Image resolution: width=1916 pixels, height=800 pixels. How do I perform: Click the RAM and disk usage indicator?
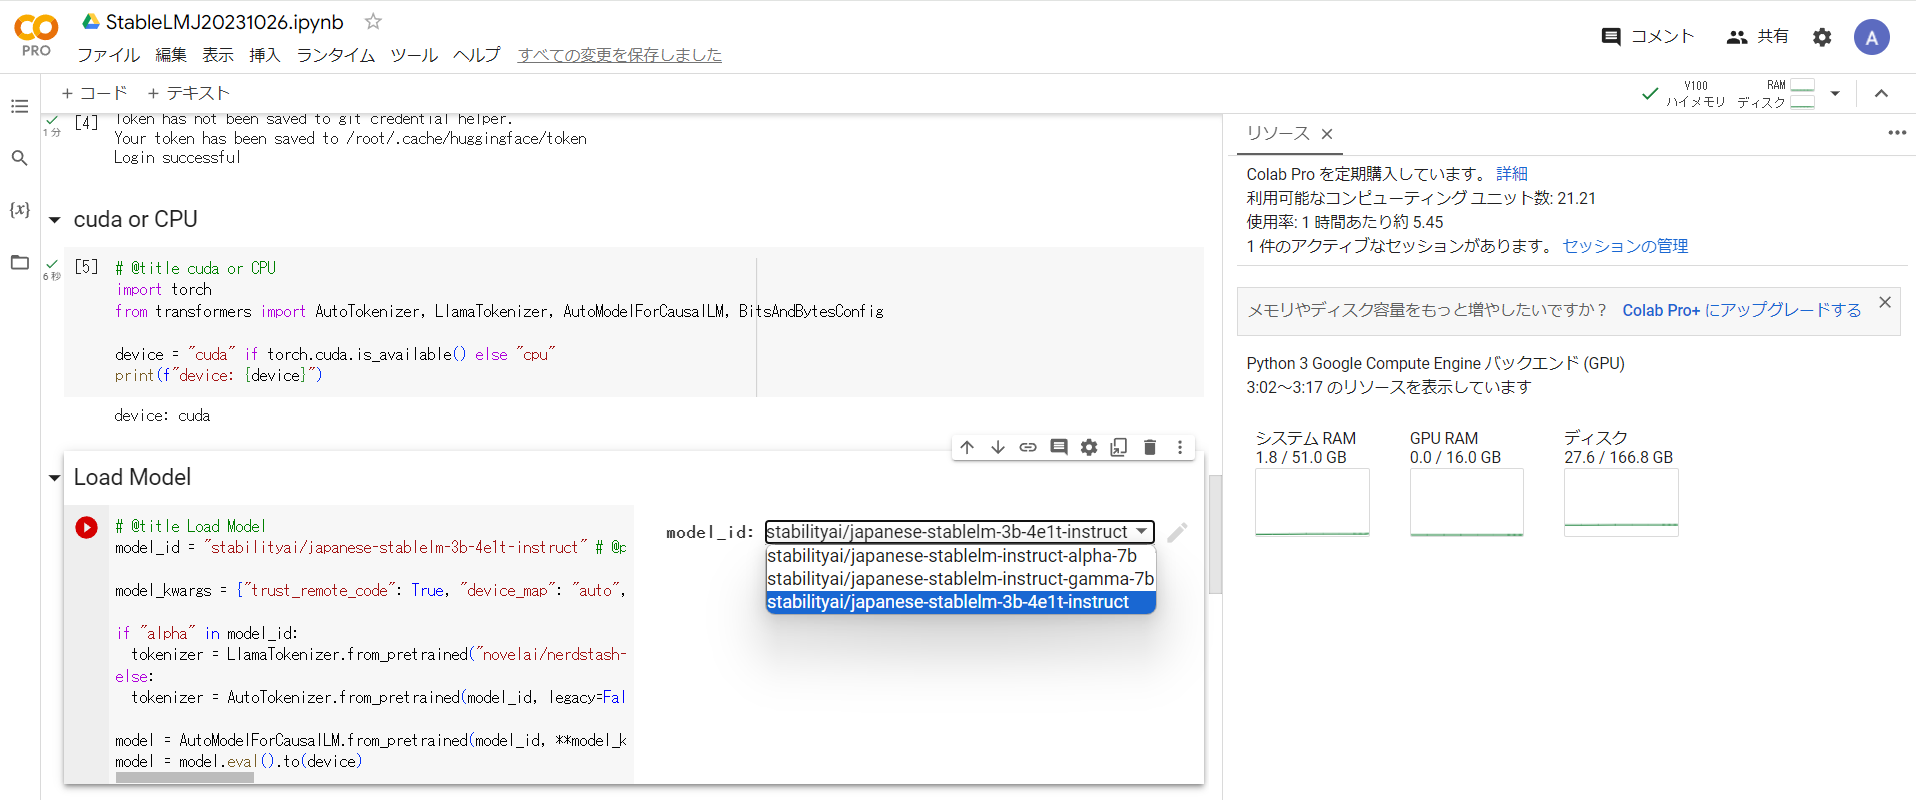click(x=1775, y=93)
